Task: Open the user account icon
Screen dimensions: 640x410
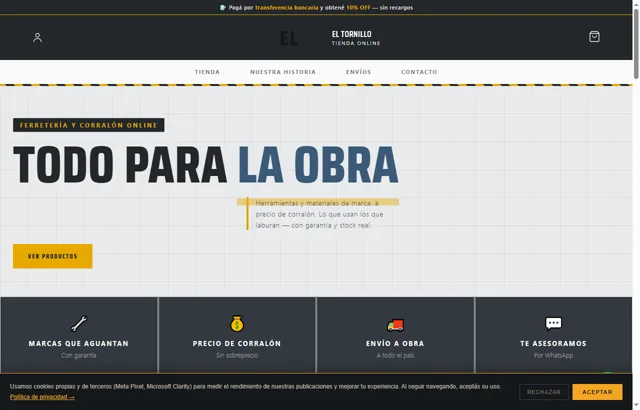Action: 37,38
